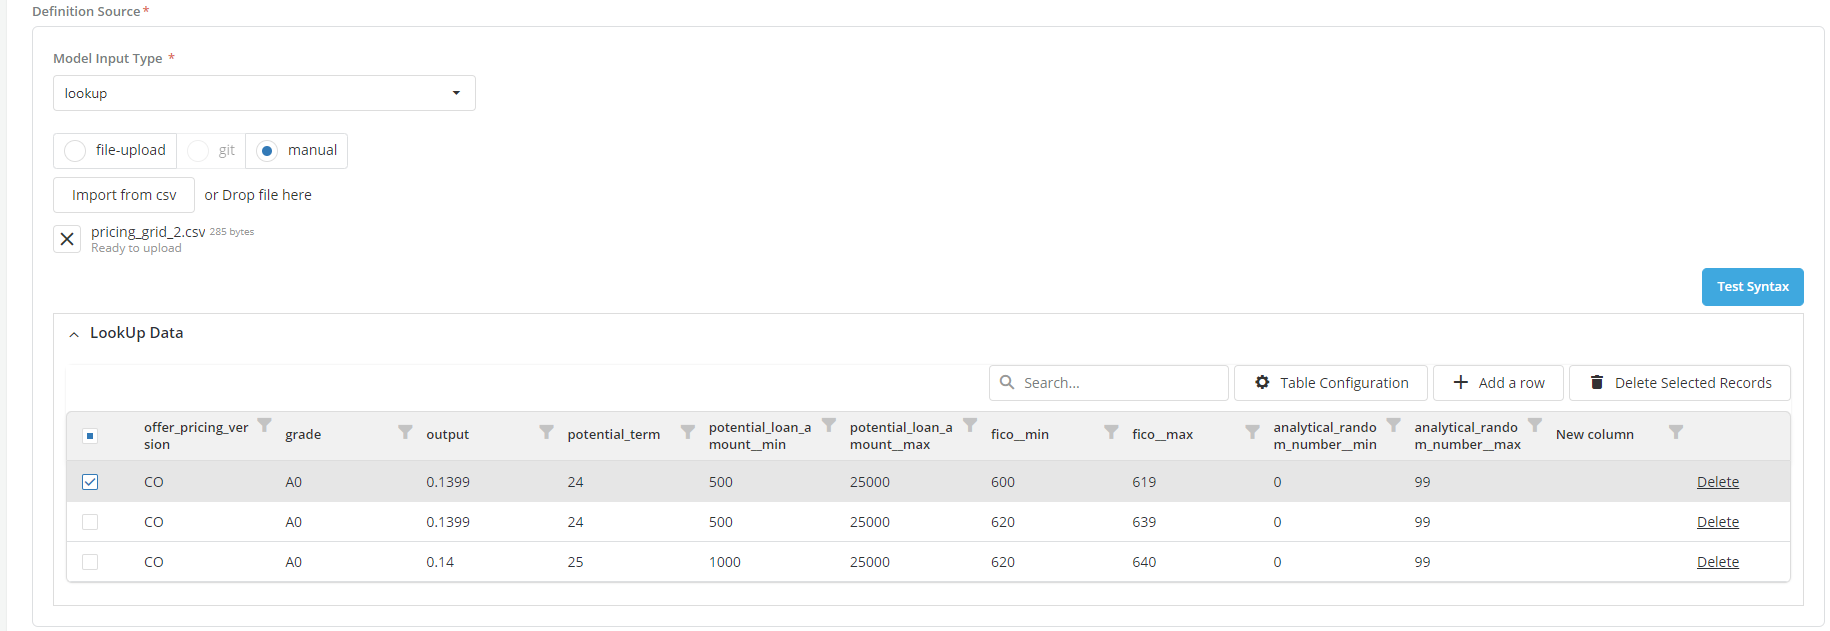Remove pricing_grid_2.csv file with X icon
1830x631 pixels.
tap(67, 239)
